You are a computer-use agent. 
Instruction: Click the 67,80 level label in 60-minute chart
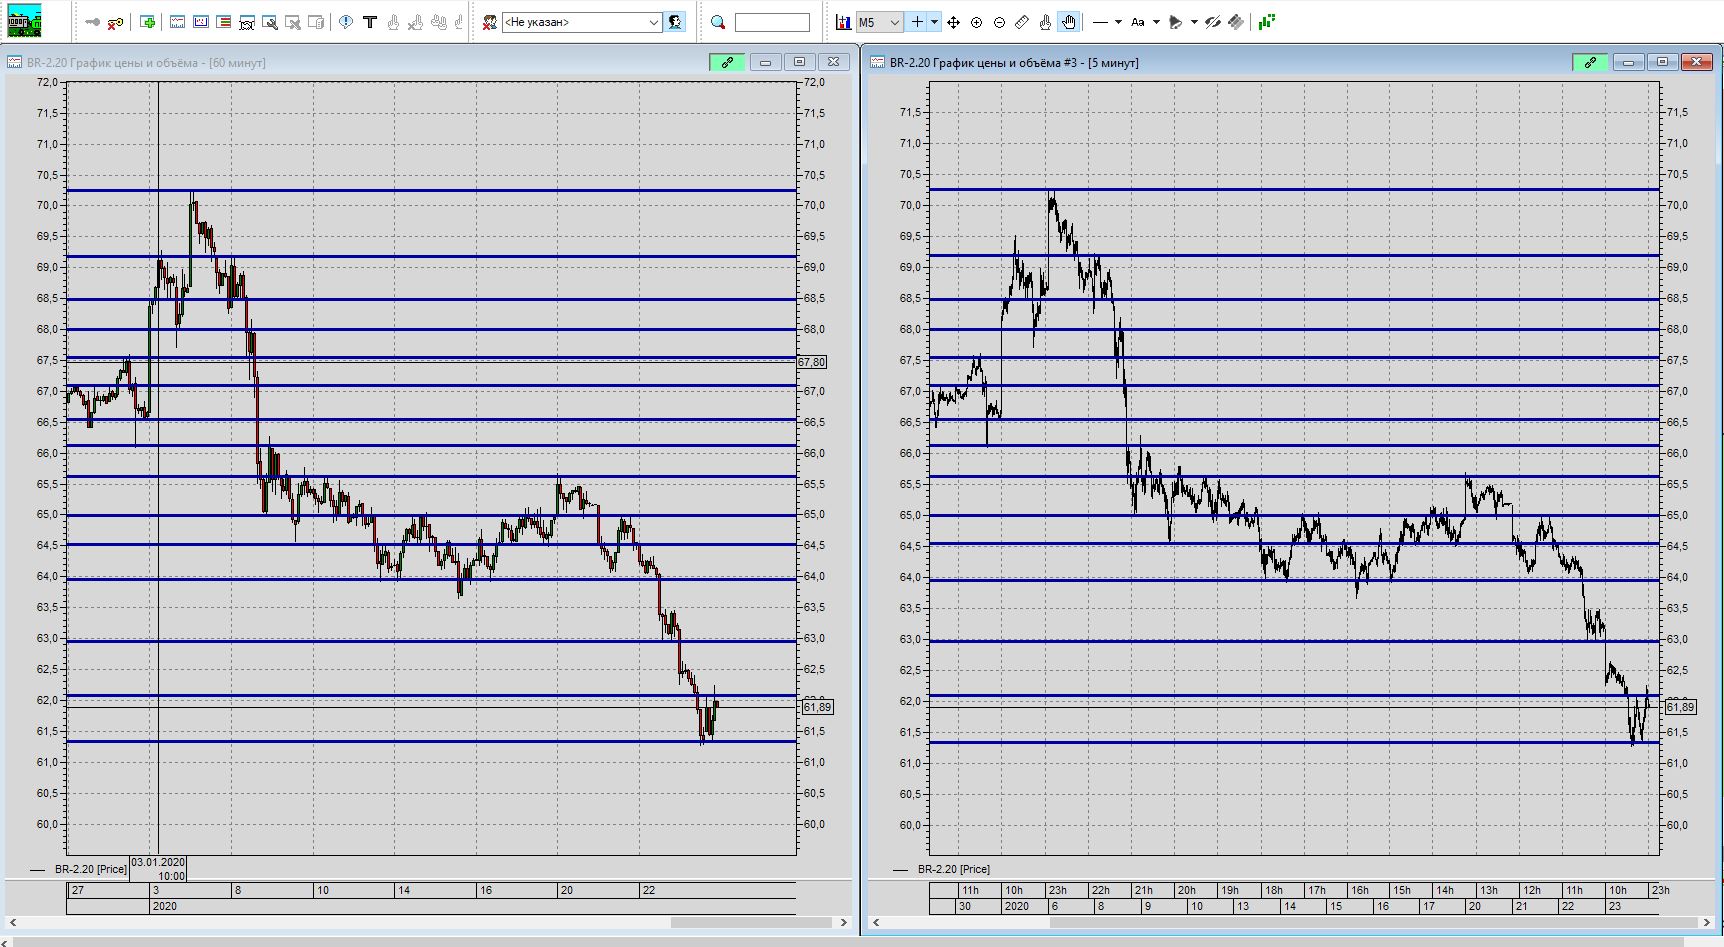click(x=812, y=362)
